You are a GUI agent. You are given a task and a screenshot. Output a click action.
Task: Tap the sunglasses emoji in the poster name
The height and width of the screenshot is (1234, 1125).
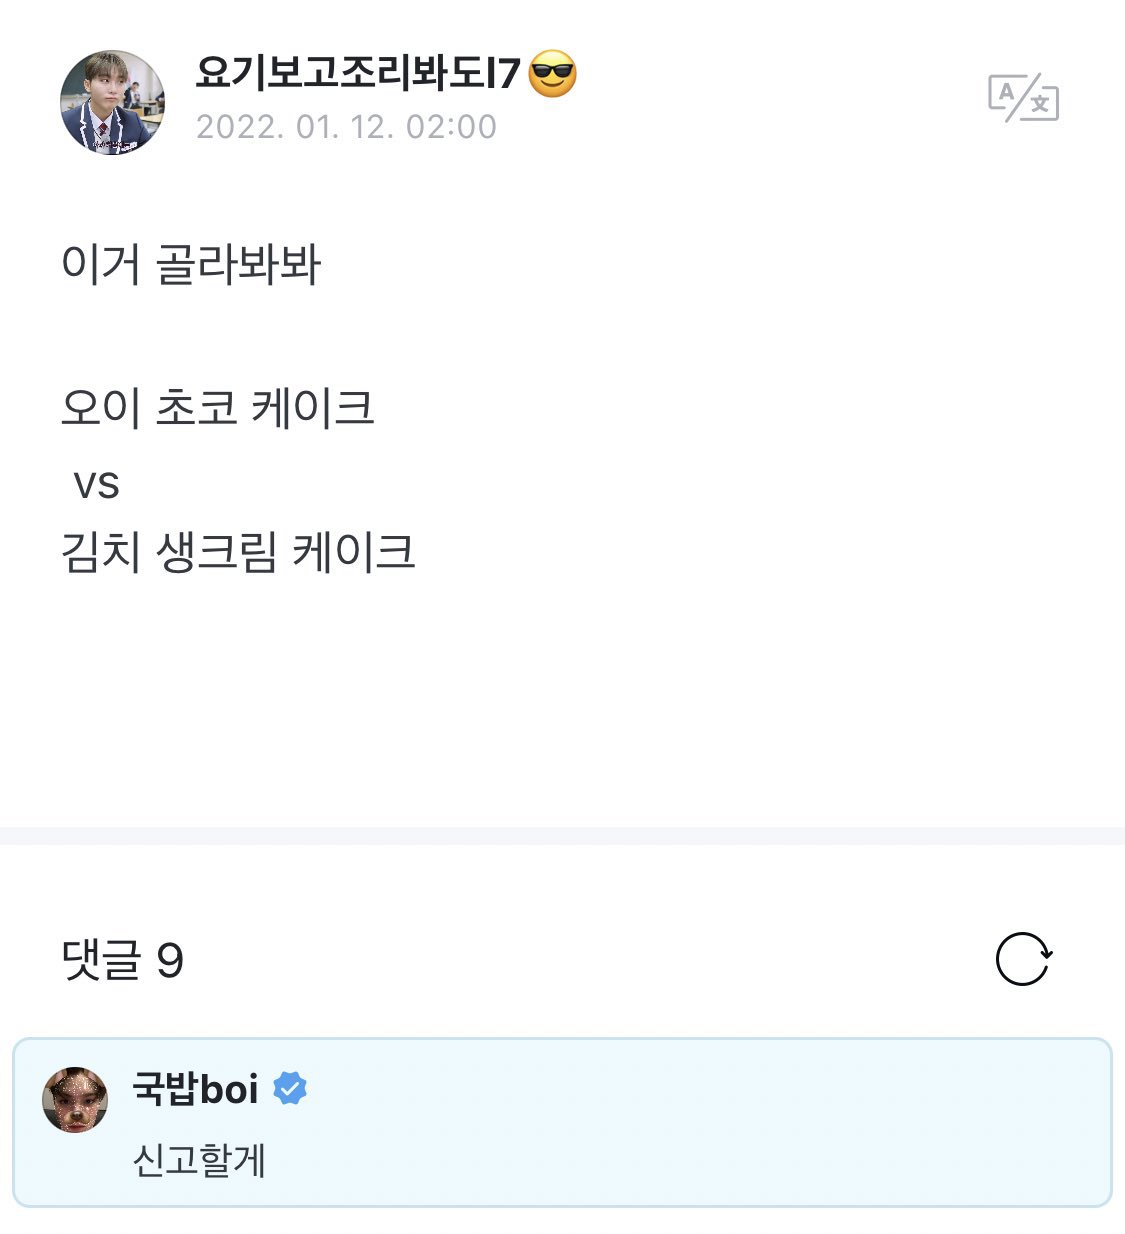(552, 74)
